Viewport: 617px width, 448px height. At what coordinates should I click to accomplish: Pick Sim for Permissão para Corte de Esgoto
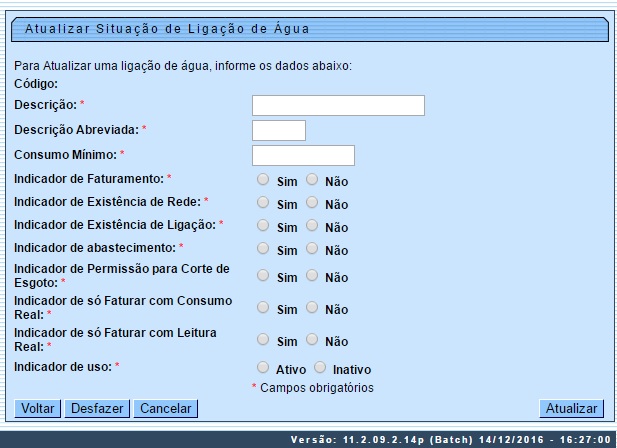[x=263, y=275]
